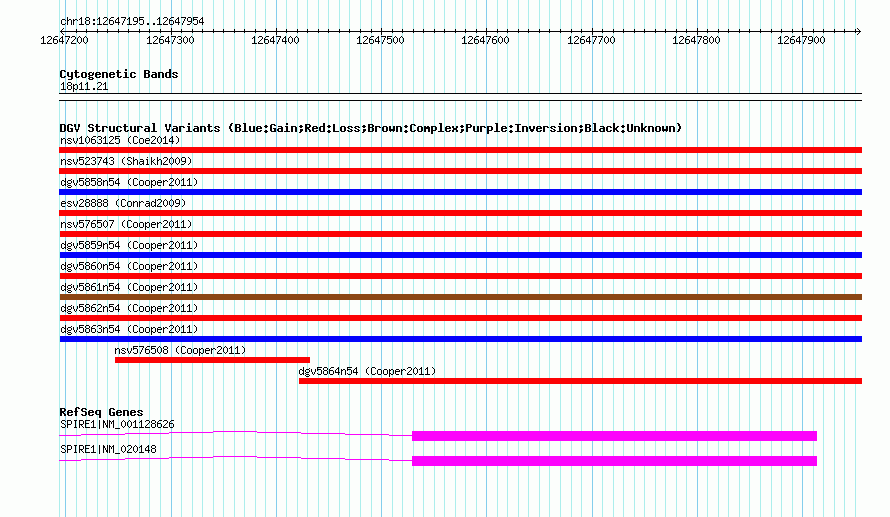Image resolution: width=890 pixels, height=517 pixels.
Task: Click ruler position 12647700
Action: [x=591, y=40]
